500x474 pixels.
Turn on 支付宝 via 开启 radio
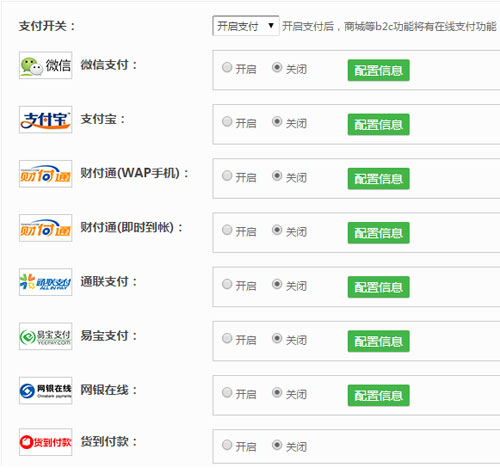[x=227, y=122]
